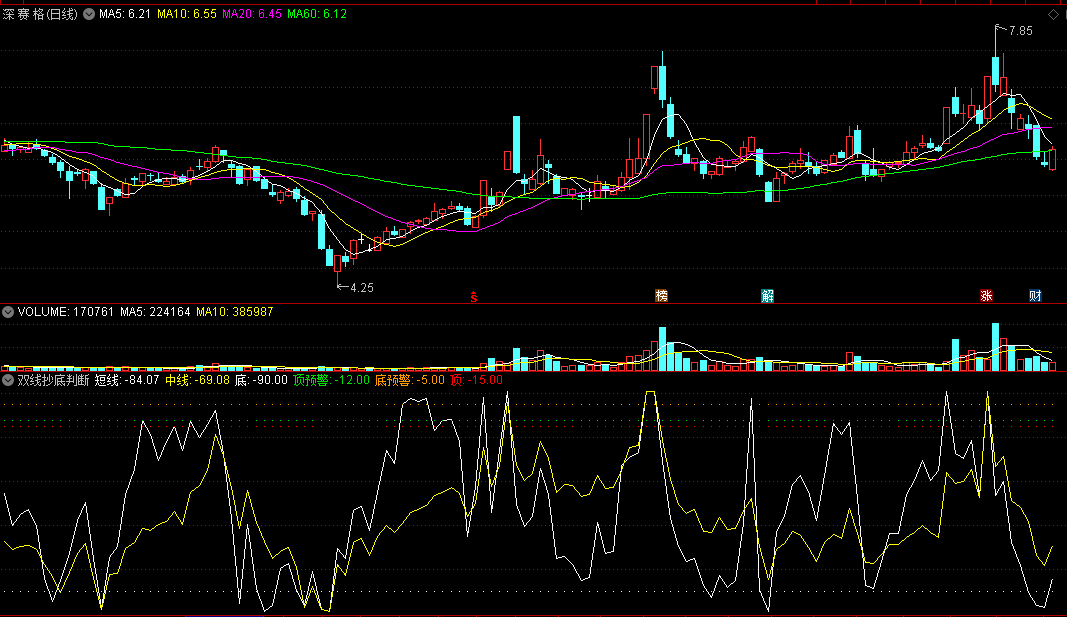The image size is (1067, 617).
Task: Click the 4.25 low price label
Action: click(x=362, y=288)
